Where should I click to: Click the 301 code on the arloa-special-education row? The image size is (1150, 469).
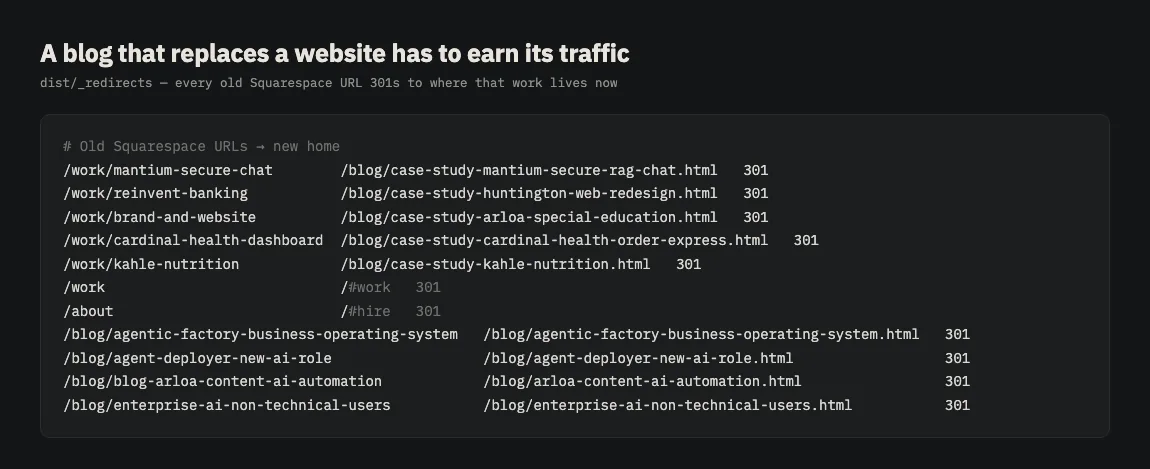755,217
